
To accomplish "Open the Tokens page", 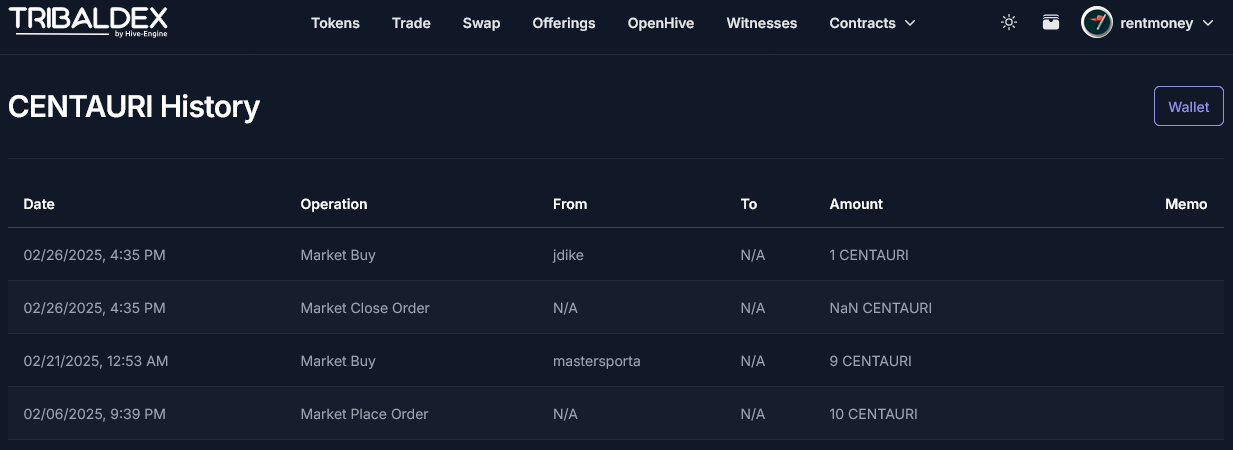I will 335,23.
